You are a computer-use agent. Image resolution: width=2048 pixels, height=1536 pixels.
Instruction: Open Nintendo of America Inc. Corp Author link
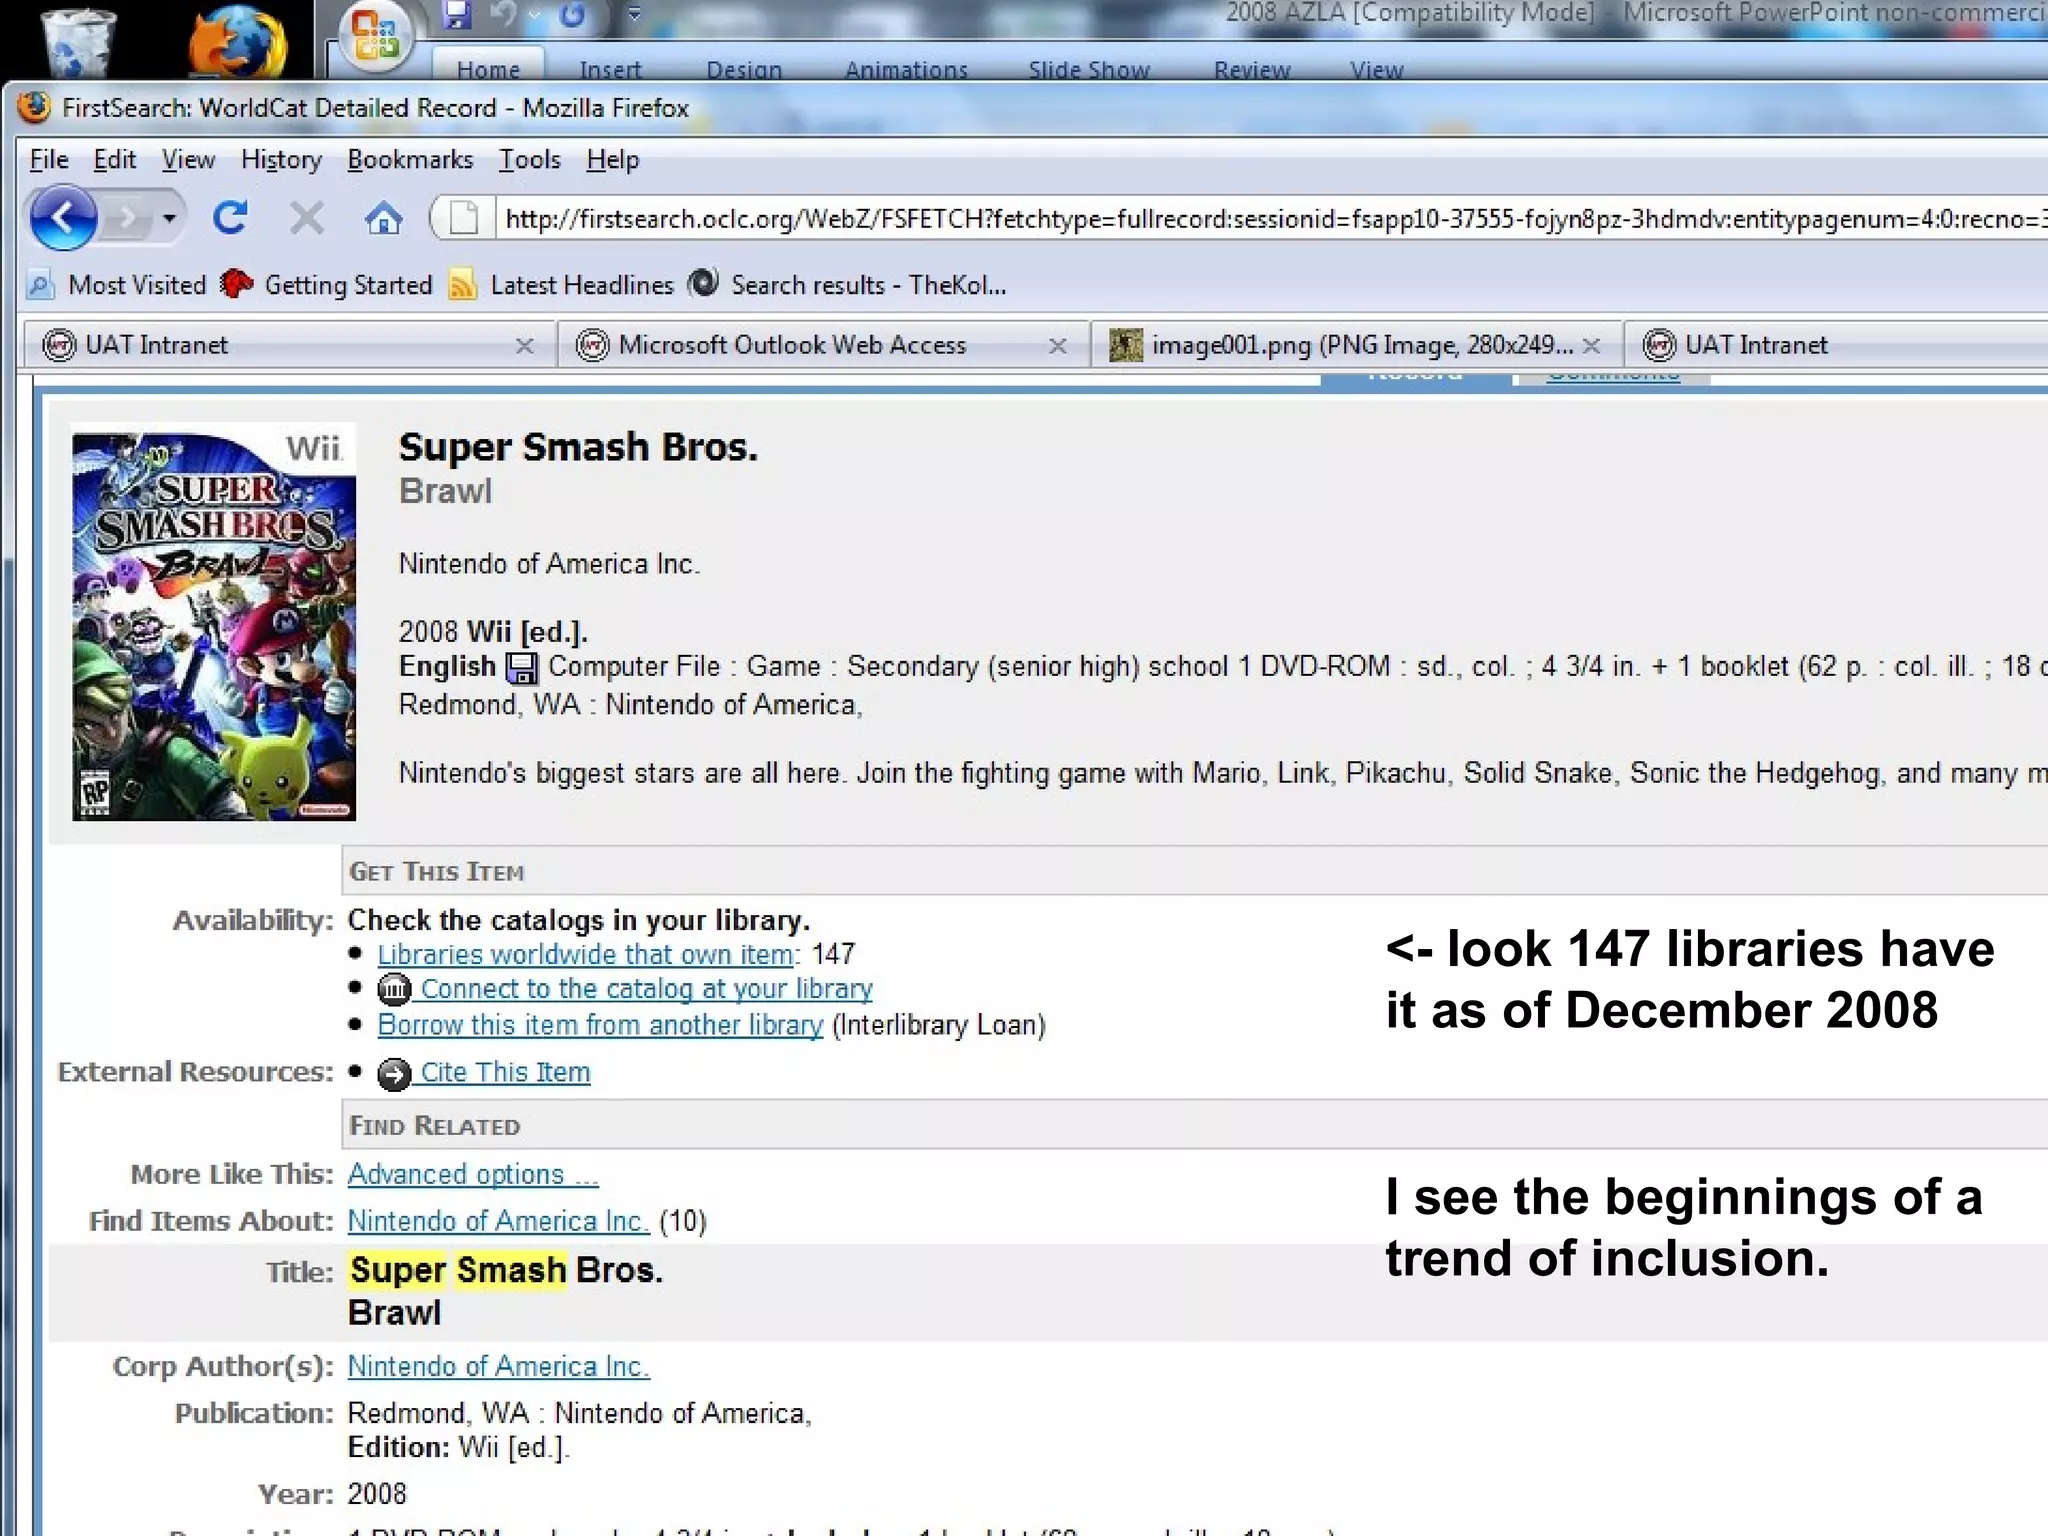coord(498,1366)
